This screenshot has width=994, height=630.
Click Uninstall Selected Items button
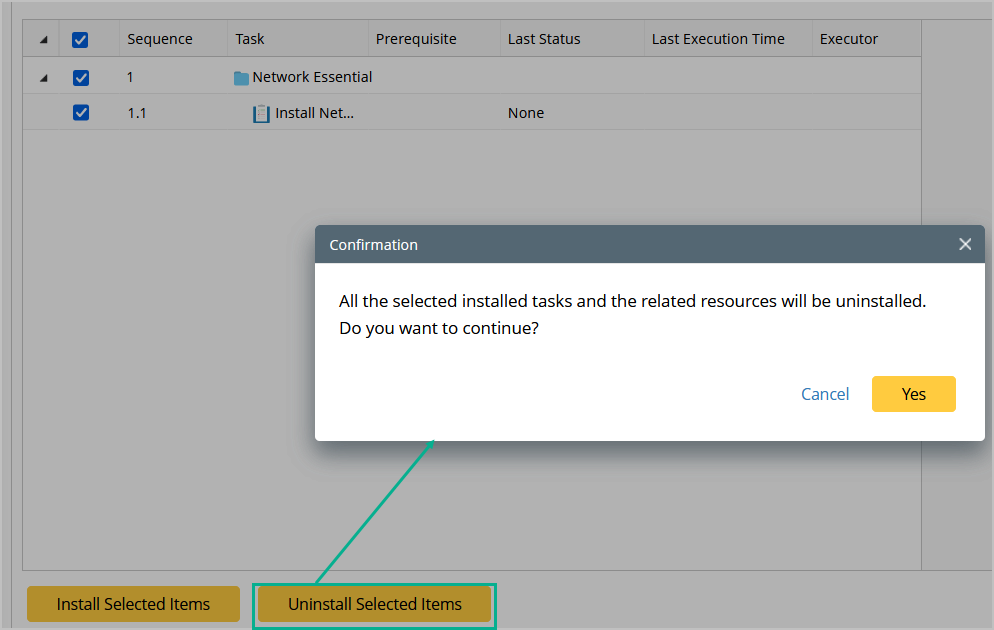375,604
